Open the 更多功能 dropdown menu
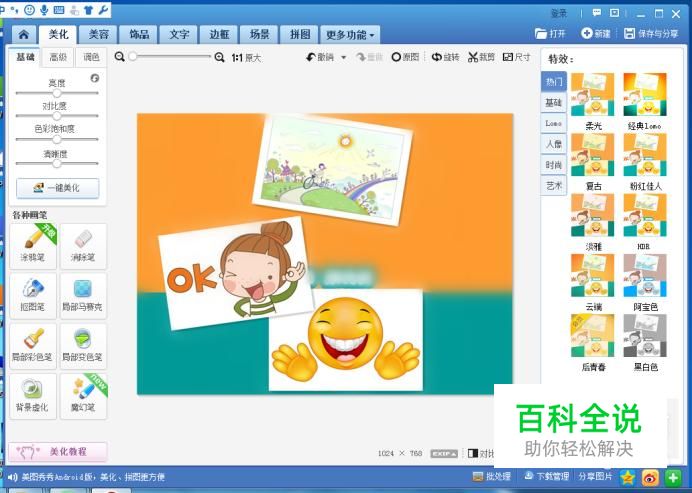692x493 pixels. 351,34
